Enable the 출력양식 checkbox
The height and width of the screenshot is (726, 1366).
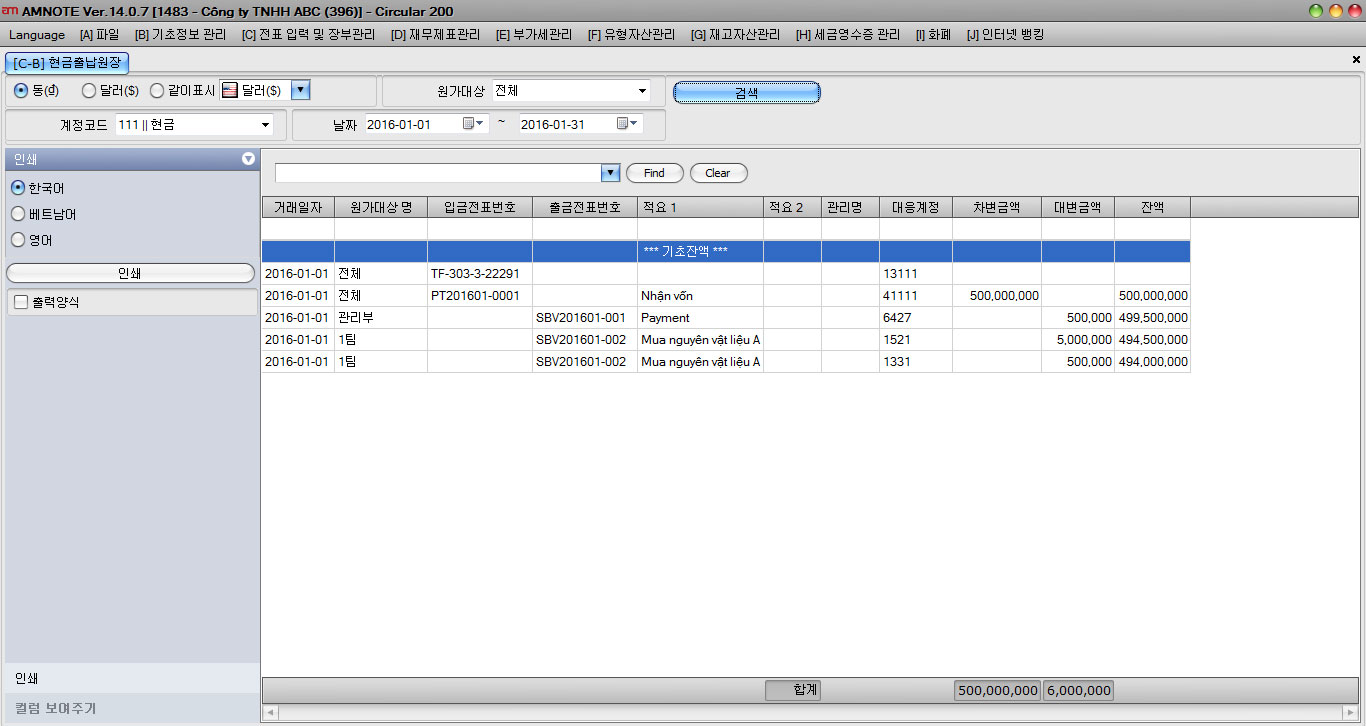20,302
